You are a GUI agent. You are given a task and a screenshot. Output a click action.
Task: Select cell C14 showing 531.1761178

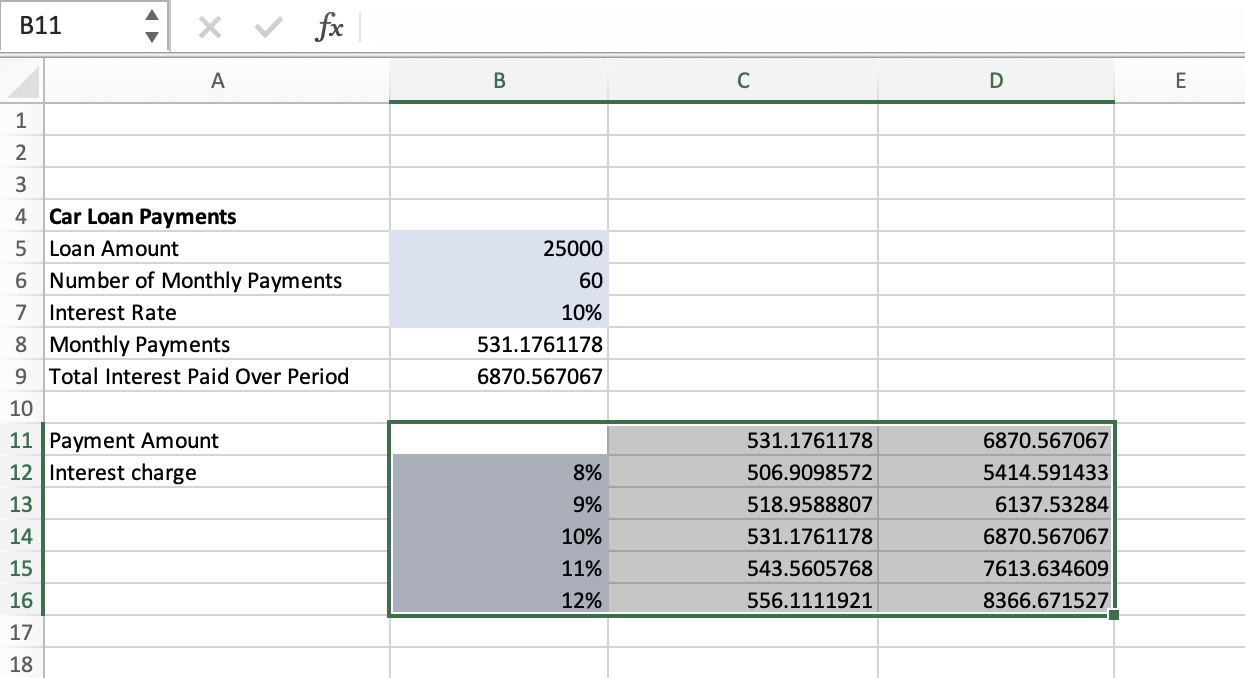tap(743, 536)
